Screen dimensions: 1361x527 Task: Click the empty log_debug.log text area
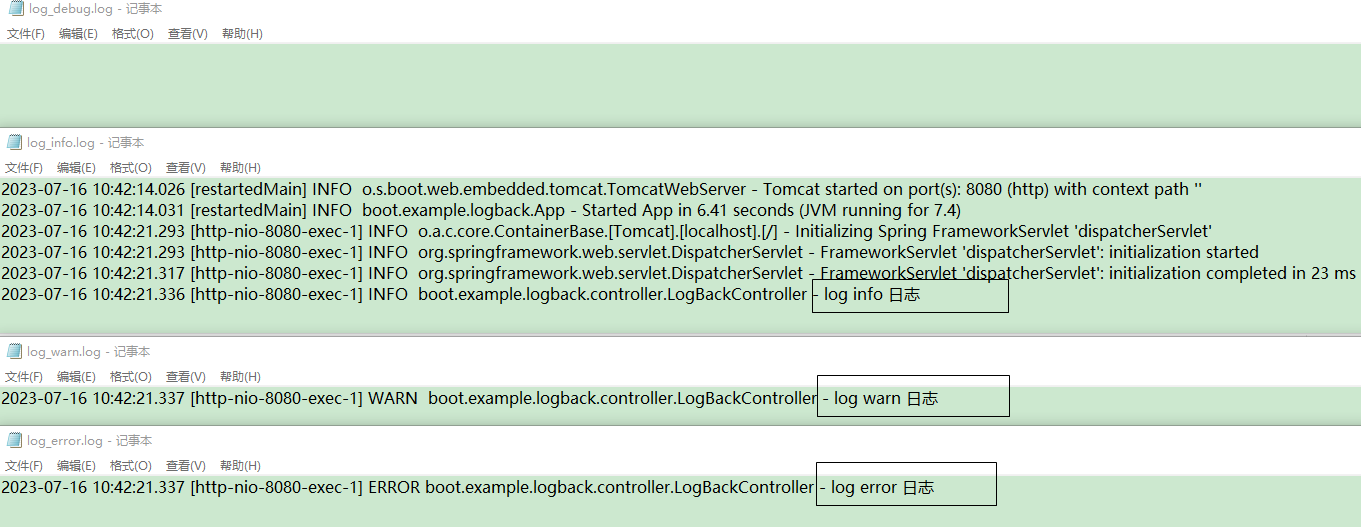[x=680, y=85]
